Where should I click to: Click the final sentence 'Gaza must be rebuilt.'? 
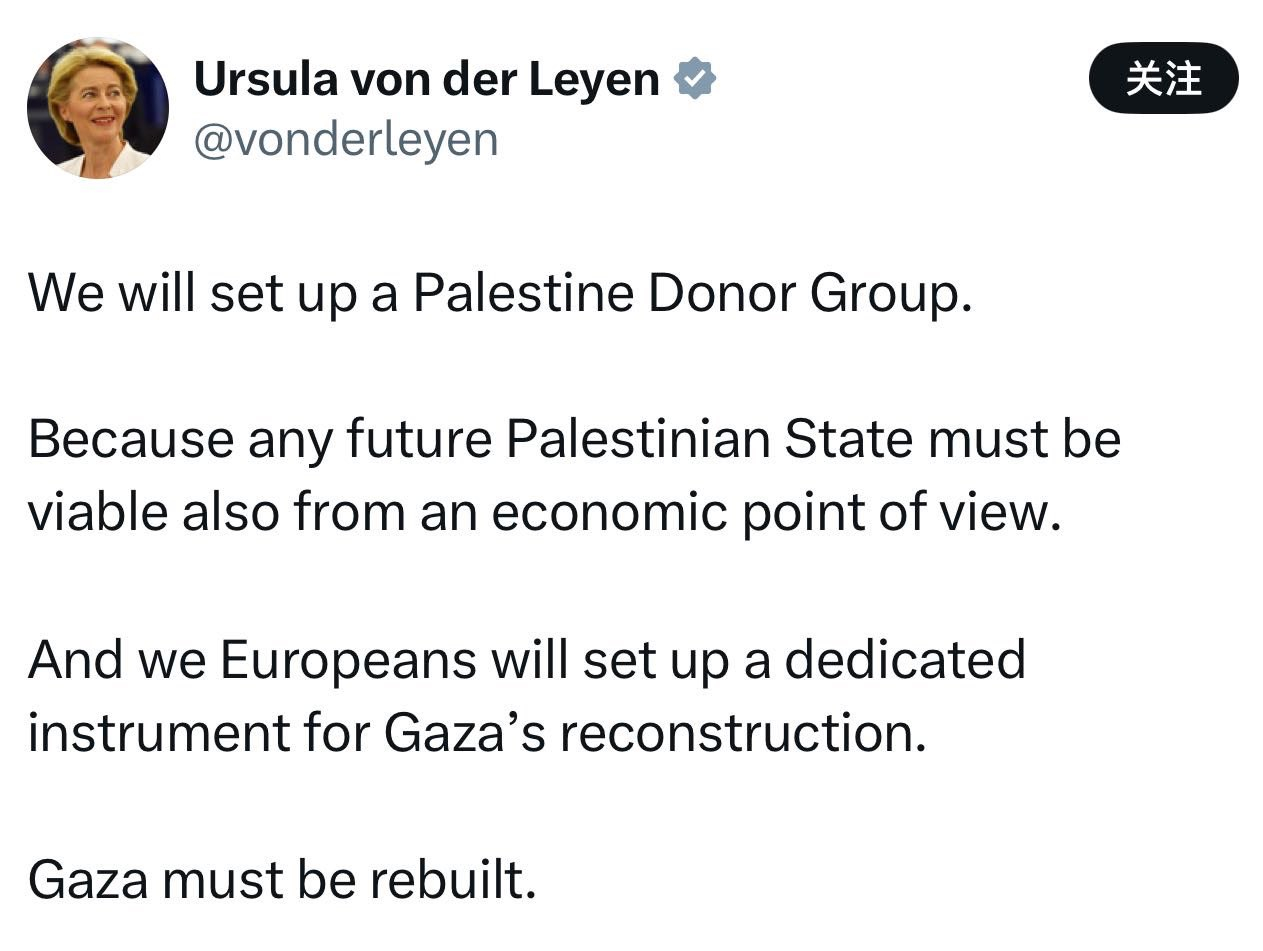[282, 880]
